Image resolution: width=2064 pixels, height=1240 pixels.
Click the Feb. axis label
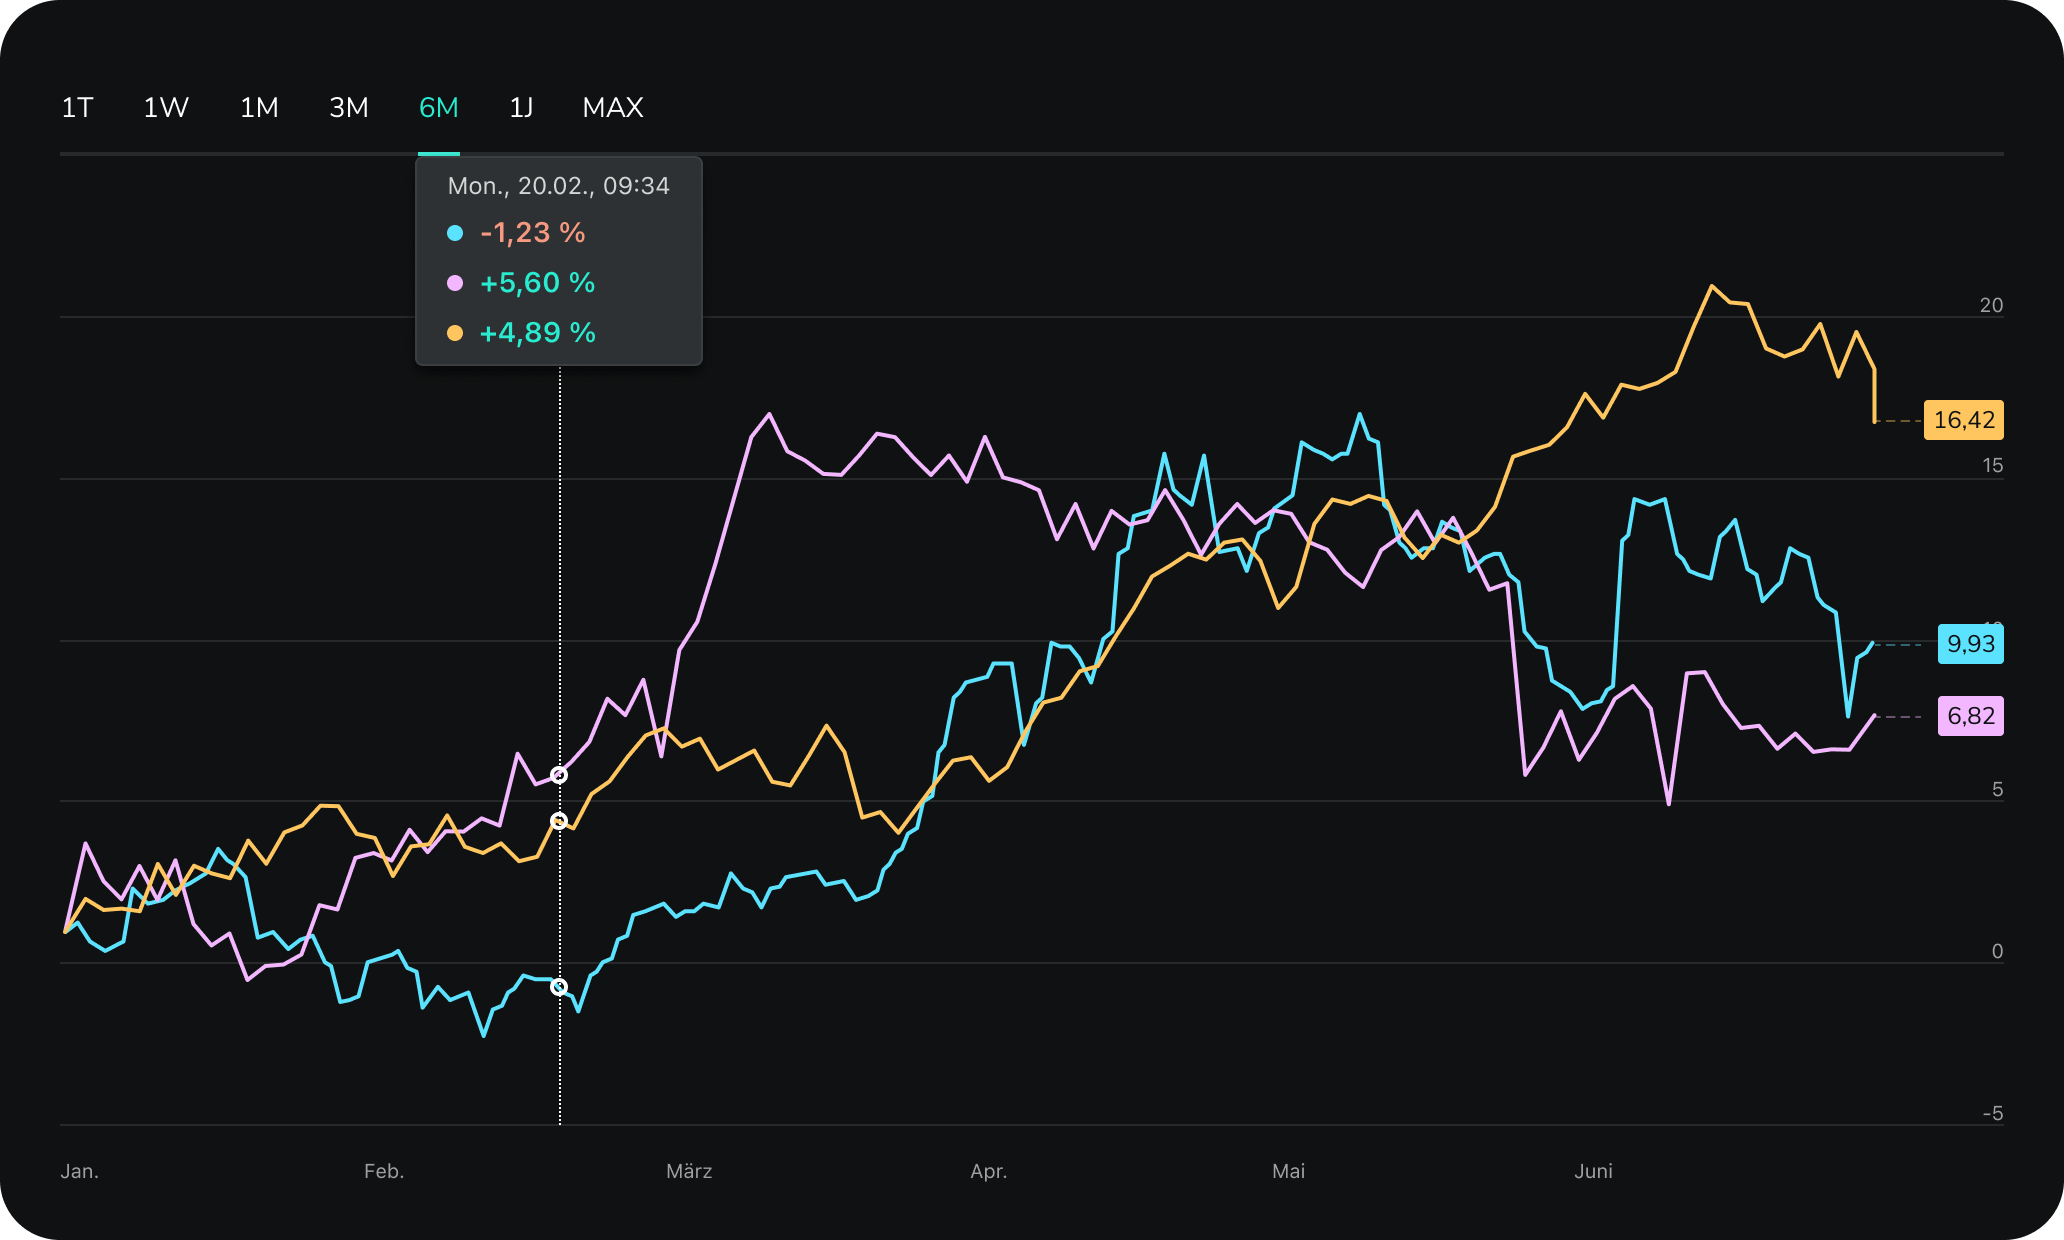point(384,1171)
